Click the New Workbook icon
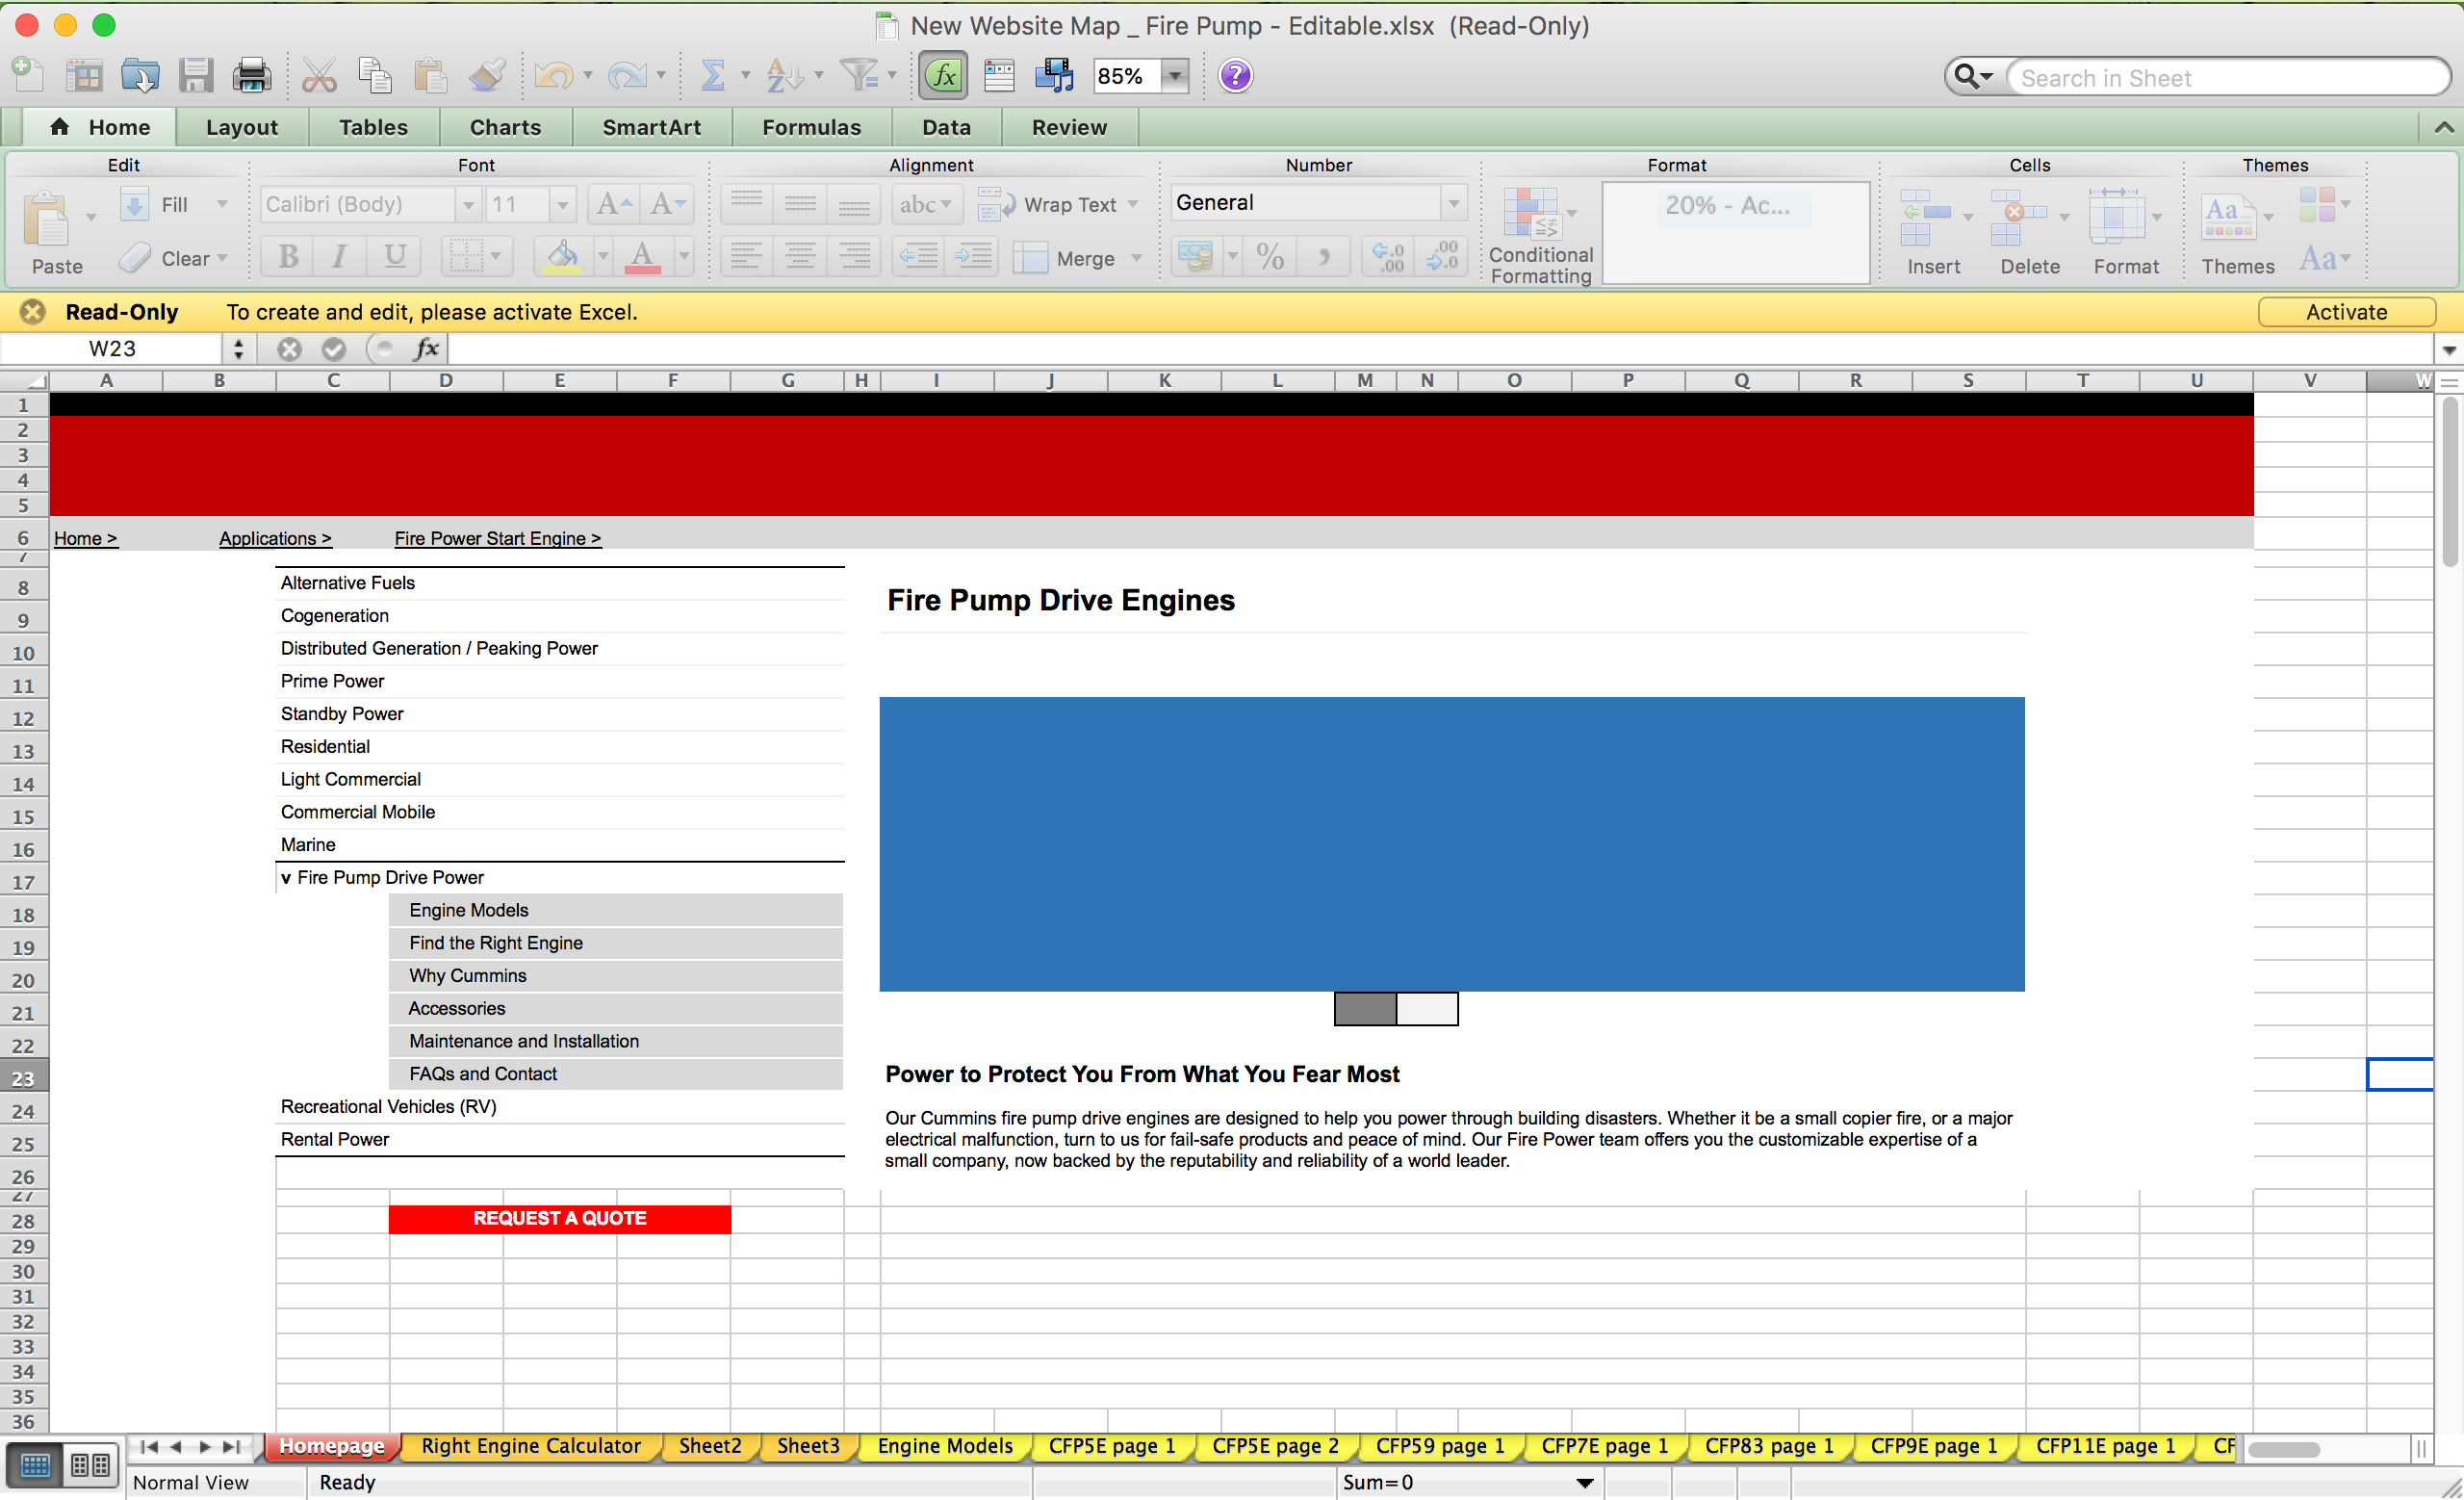 28,75
